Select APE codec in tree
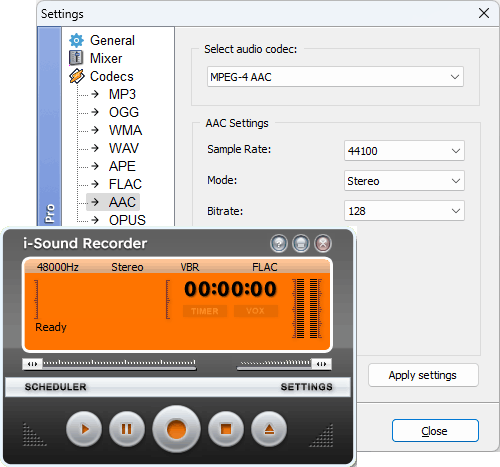The width and height of the screenshot is (500, 467). click(122, 166)
